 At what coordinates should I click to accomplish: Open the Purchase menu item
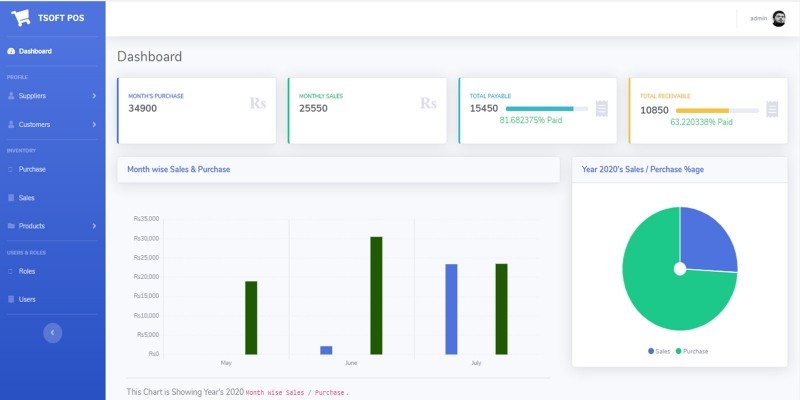(32, 169)
